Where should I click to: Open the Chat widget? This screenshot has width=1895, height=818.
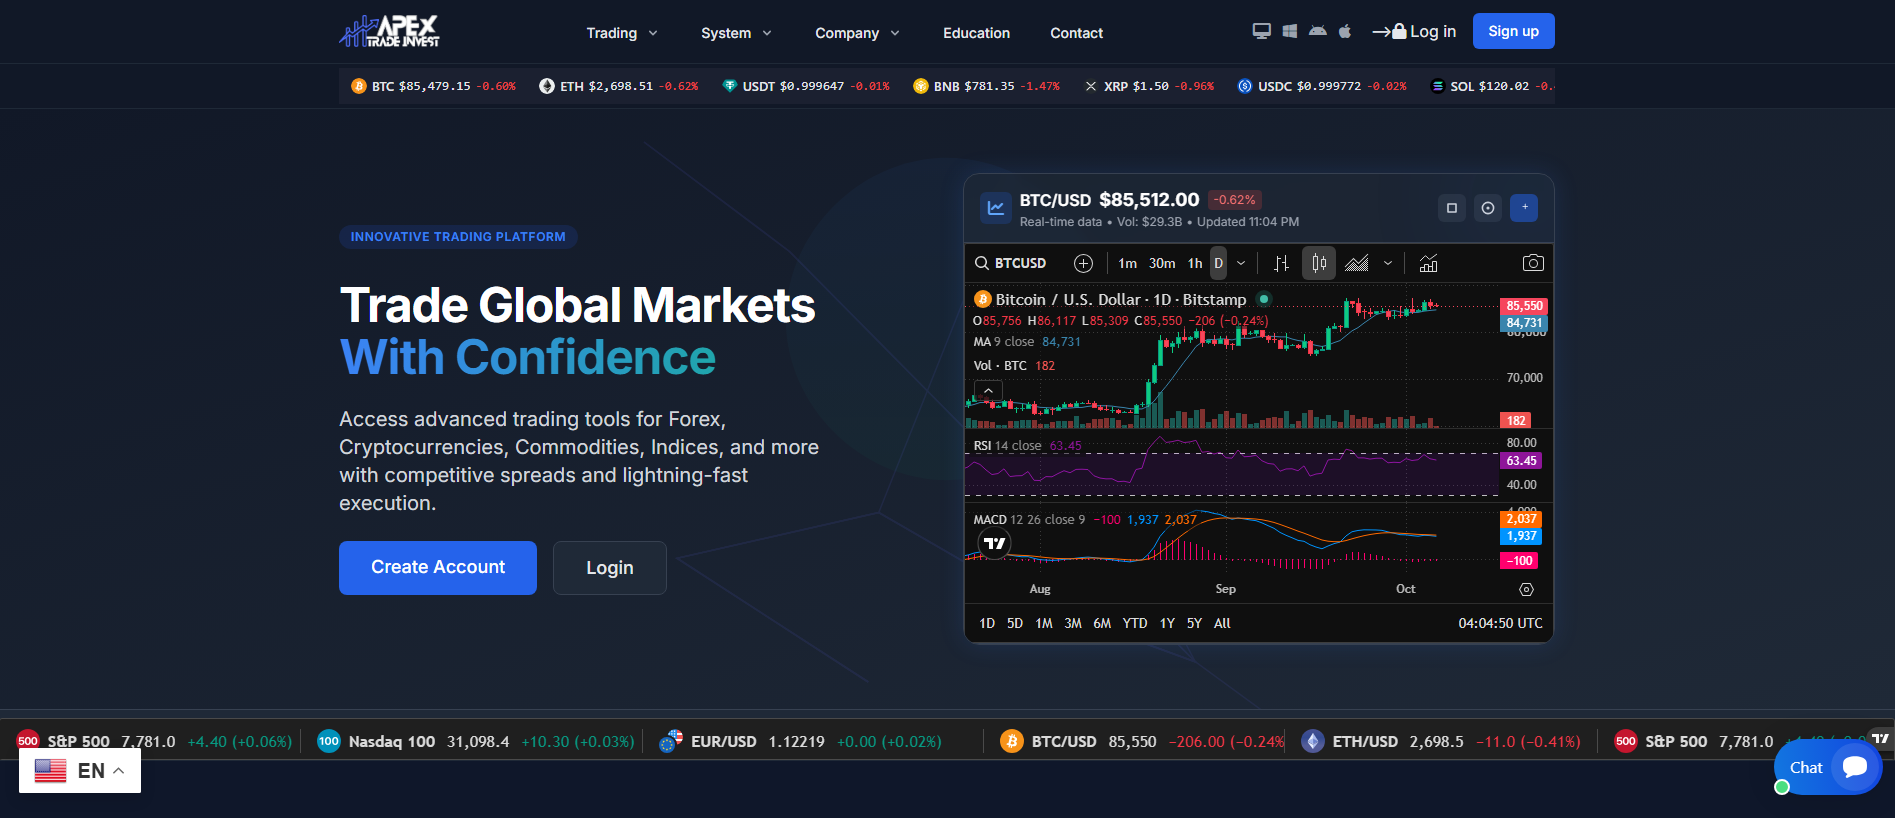[x=1827, y=767]
